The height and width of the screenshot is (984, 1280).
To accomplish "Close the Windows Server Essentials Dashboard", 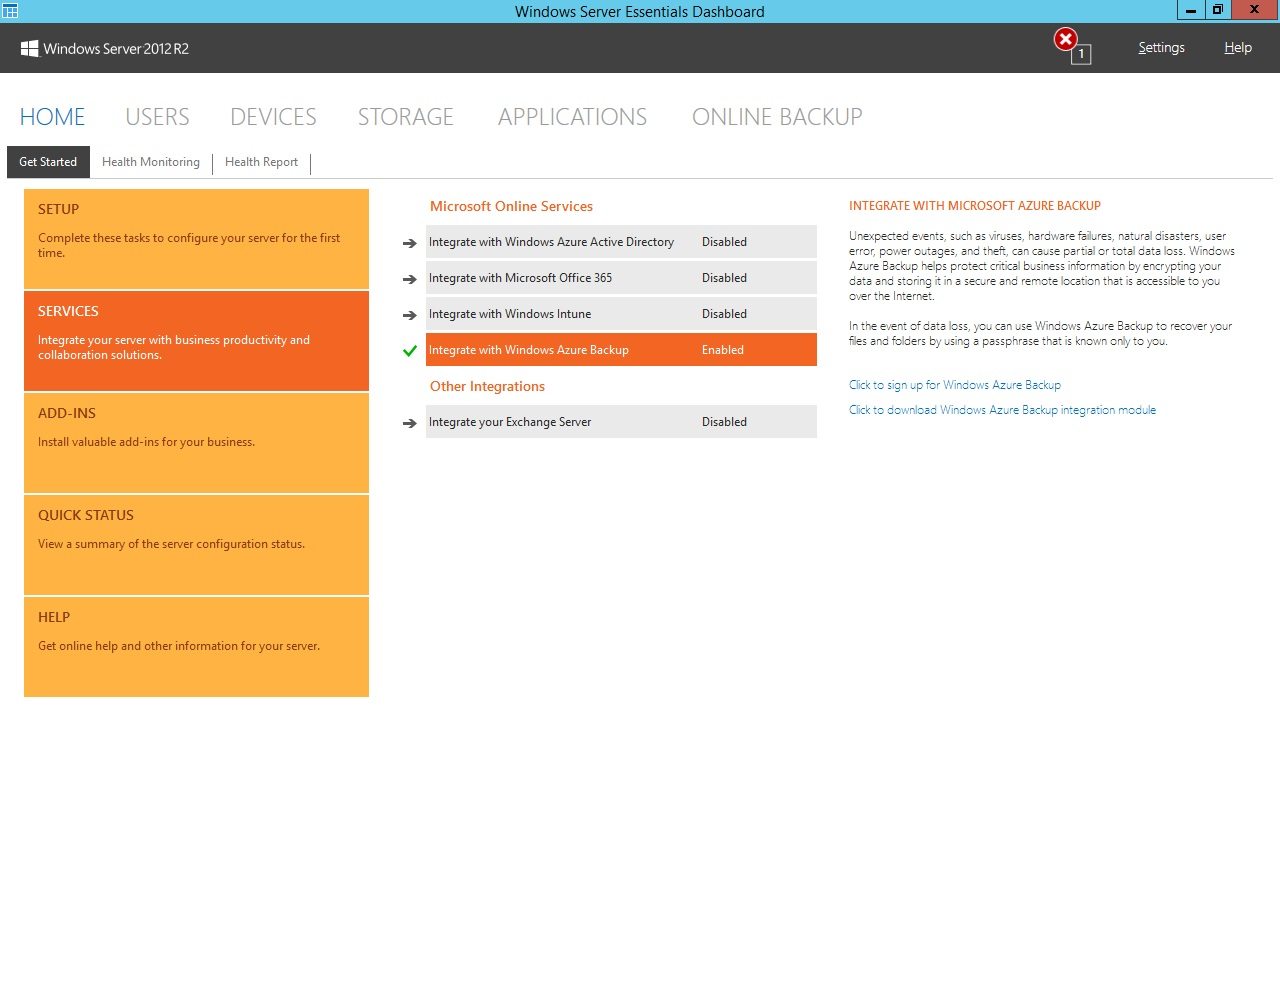I will click(x=1254, y=10).
